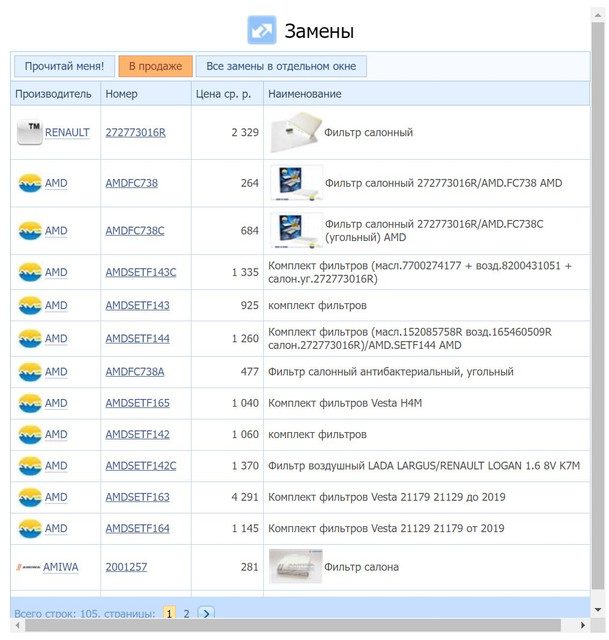Click horizontal scrollbar left arrow
The height and width of the screenshot is (640, 609).
18,625
